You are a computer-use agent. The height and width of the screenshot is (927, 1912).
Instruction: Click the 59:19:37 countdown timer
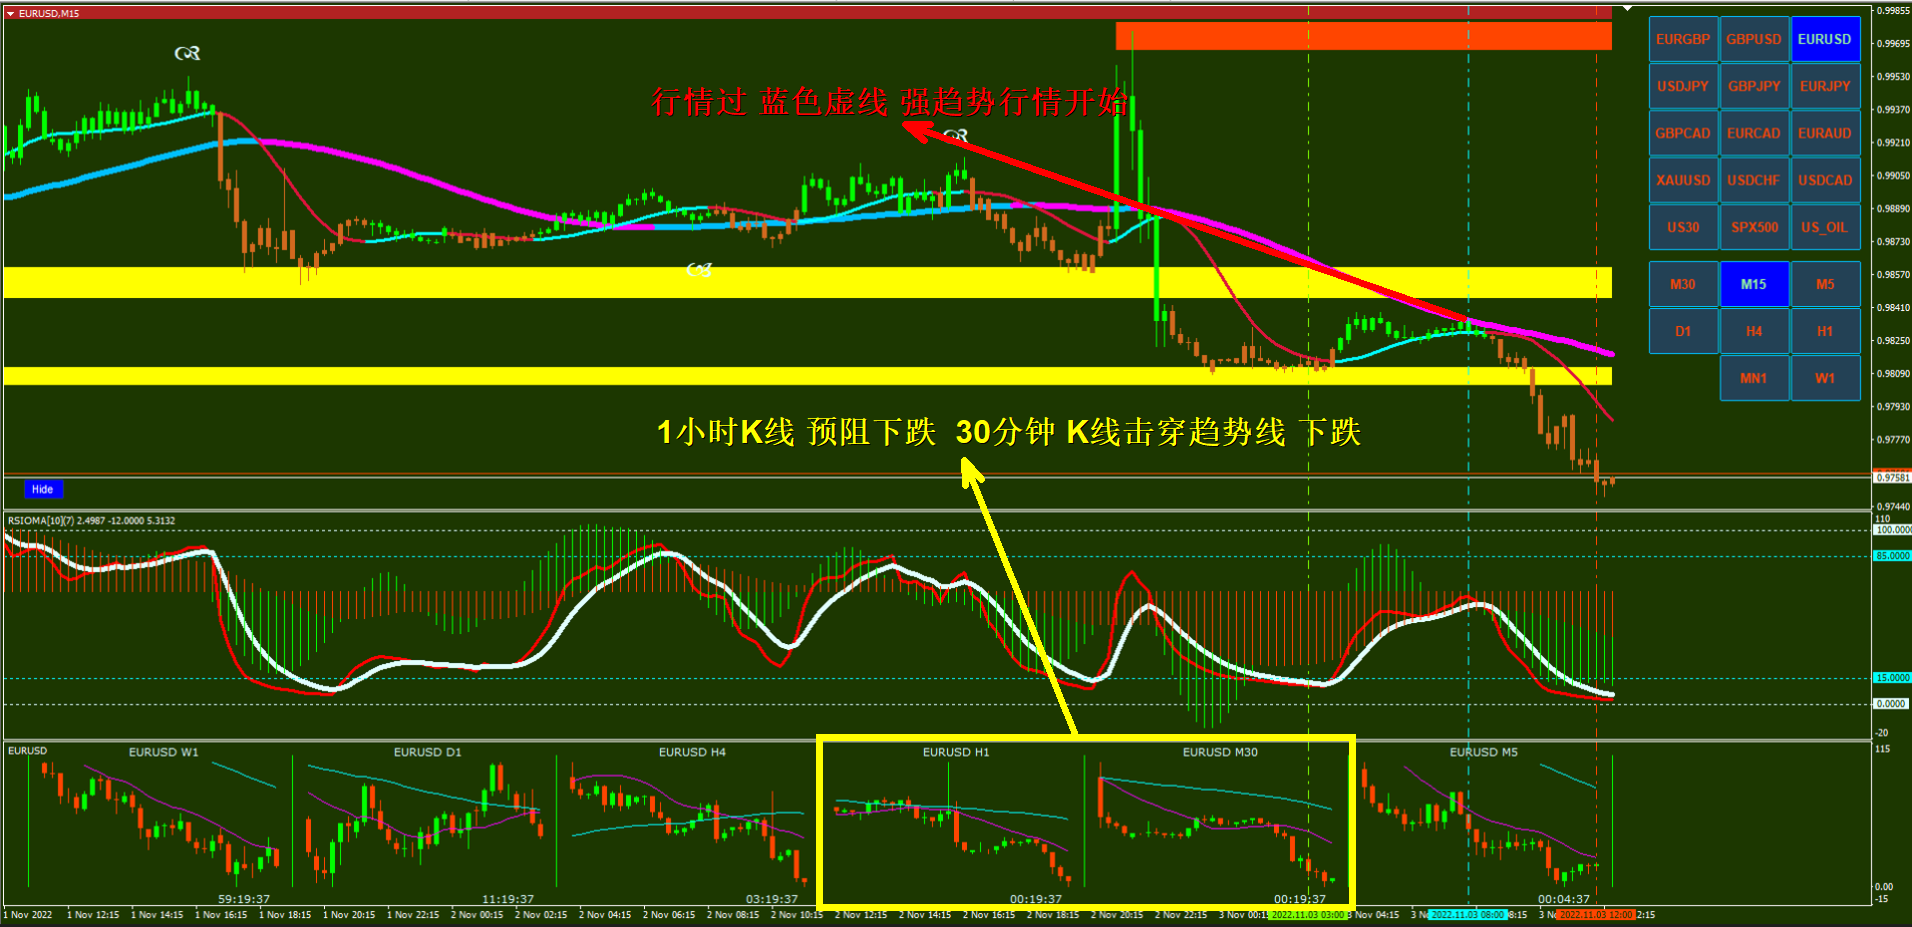click(244, 899)
